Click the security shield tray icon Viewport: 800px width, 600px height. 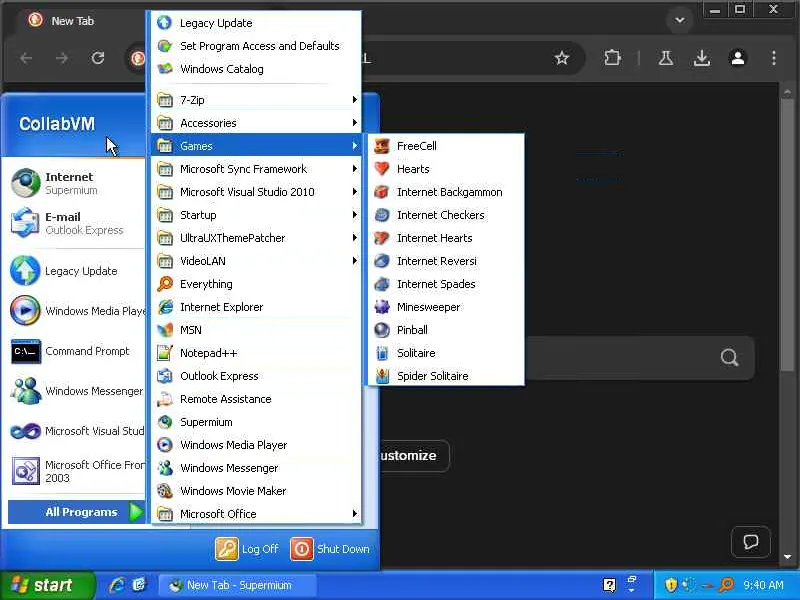point(671,585)
